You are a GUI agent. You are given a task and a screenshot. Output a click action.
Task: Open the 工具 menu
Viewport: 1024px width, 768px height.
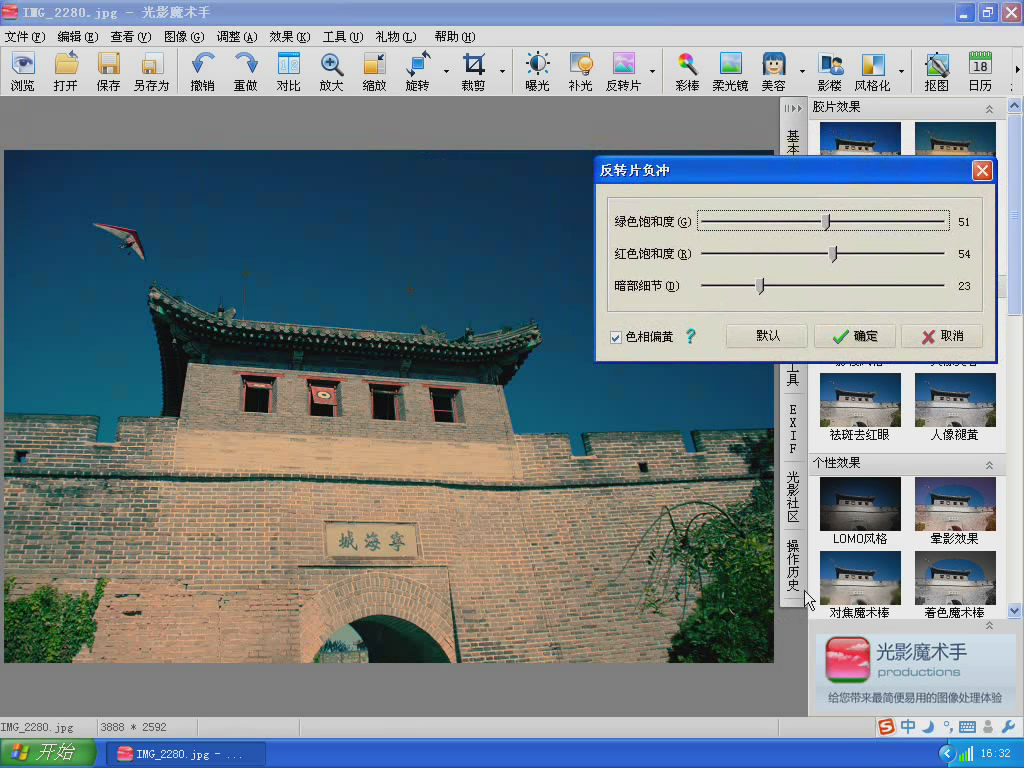click(x=343, y=37)
